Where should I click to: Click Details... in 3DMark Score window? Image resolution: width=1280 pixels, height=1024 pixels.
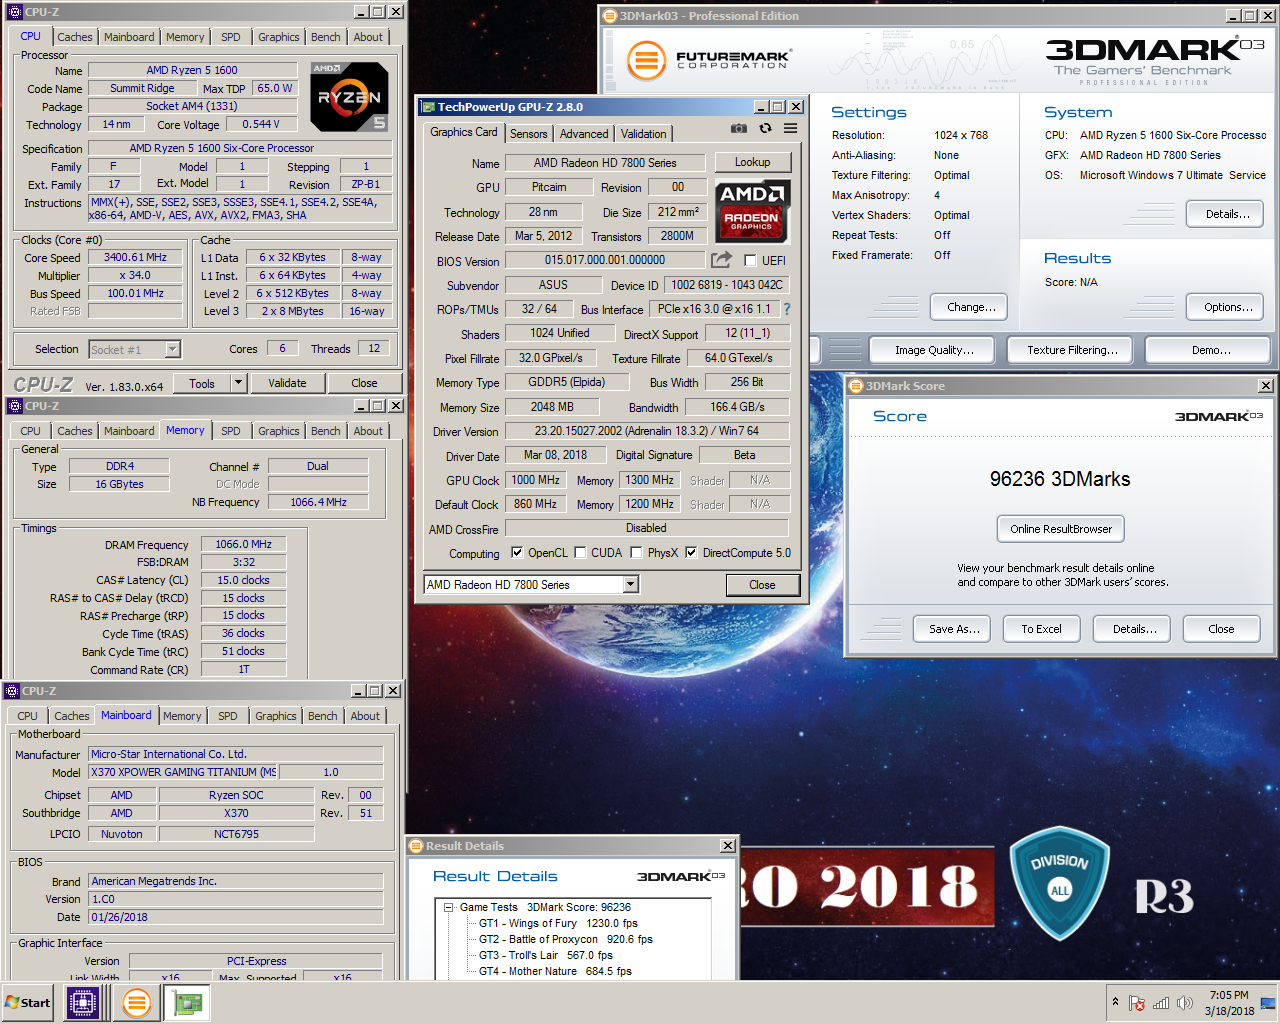1134,629
